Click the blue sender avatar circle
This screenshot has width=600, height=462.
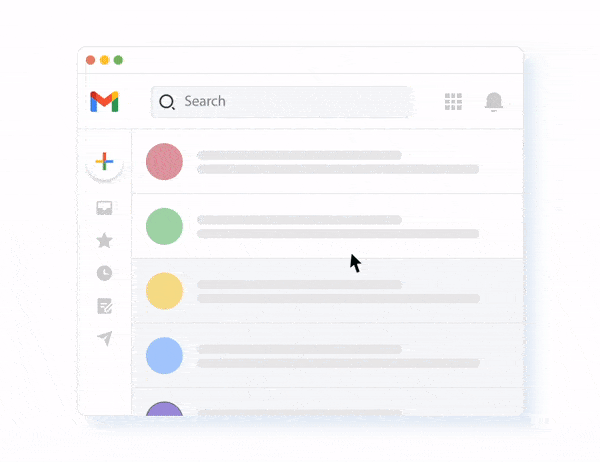(164, 356)
